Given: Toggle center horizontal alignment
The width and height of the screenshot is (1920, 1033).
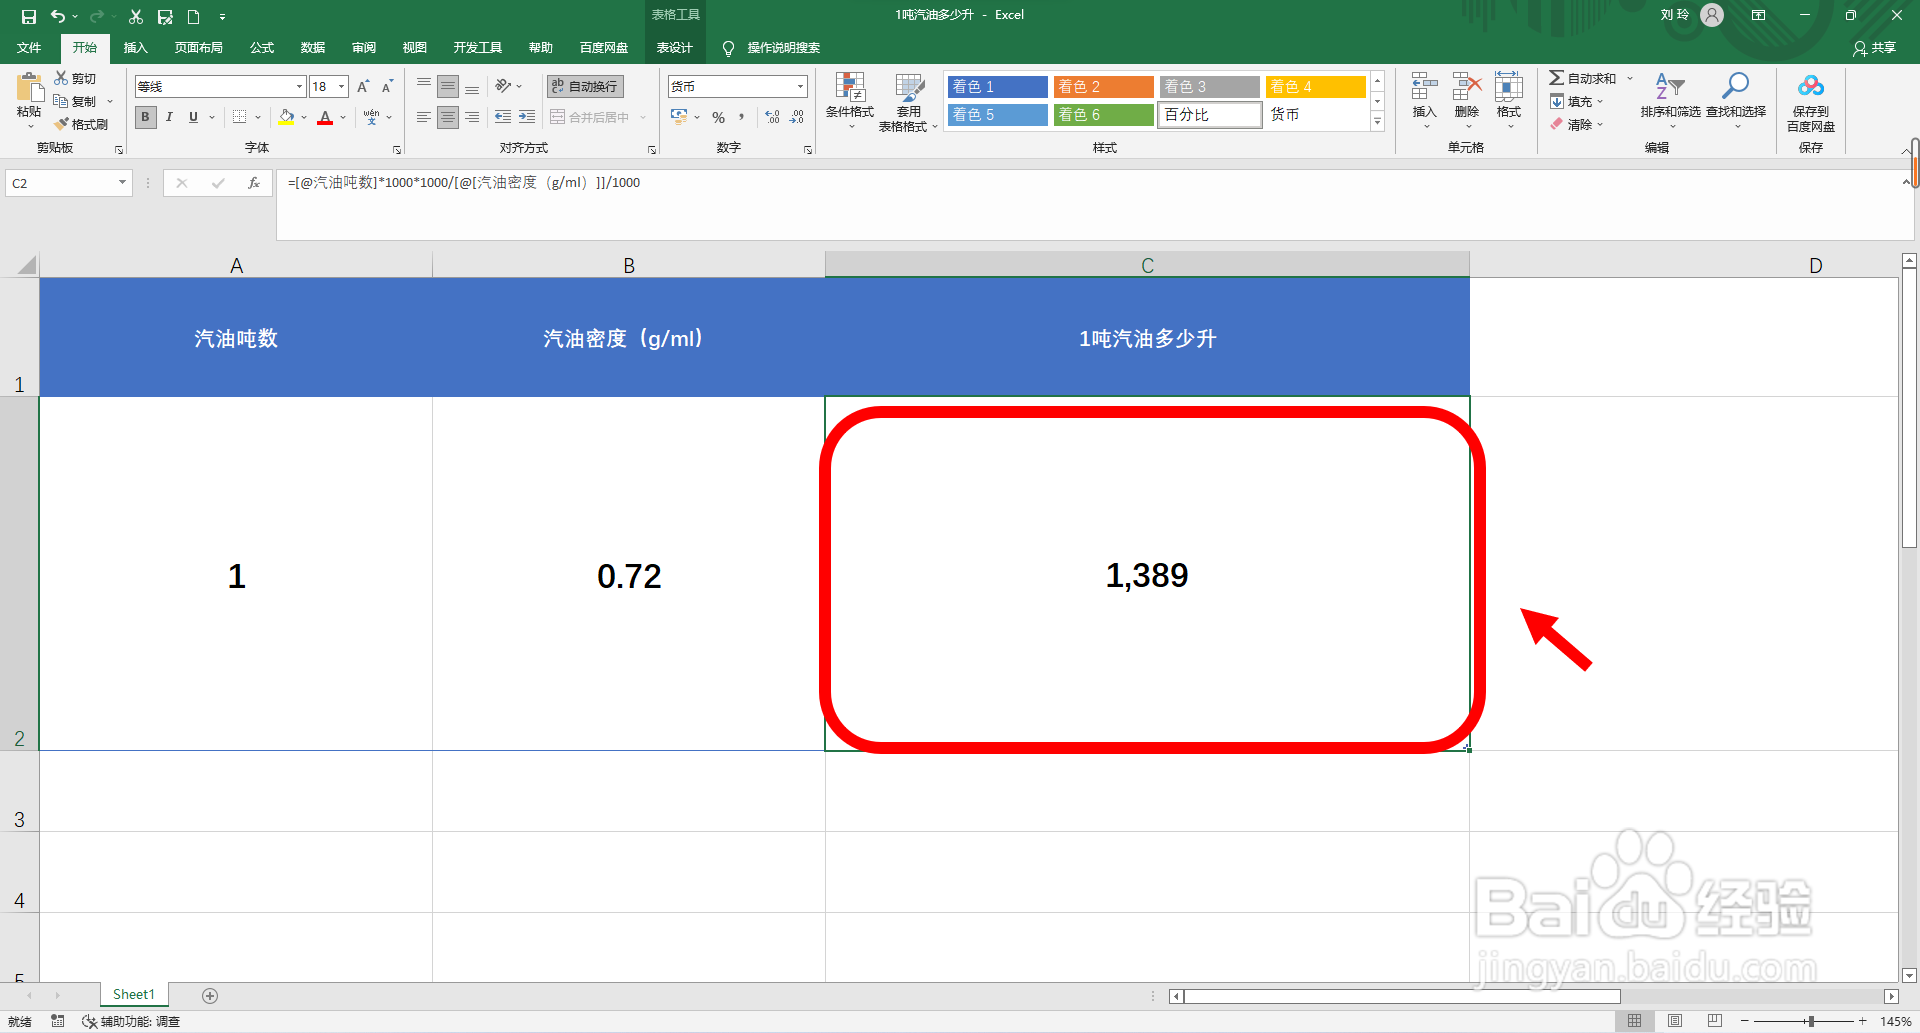Looking at the screenshot, I should (x=448, y=117).
